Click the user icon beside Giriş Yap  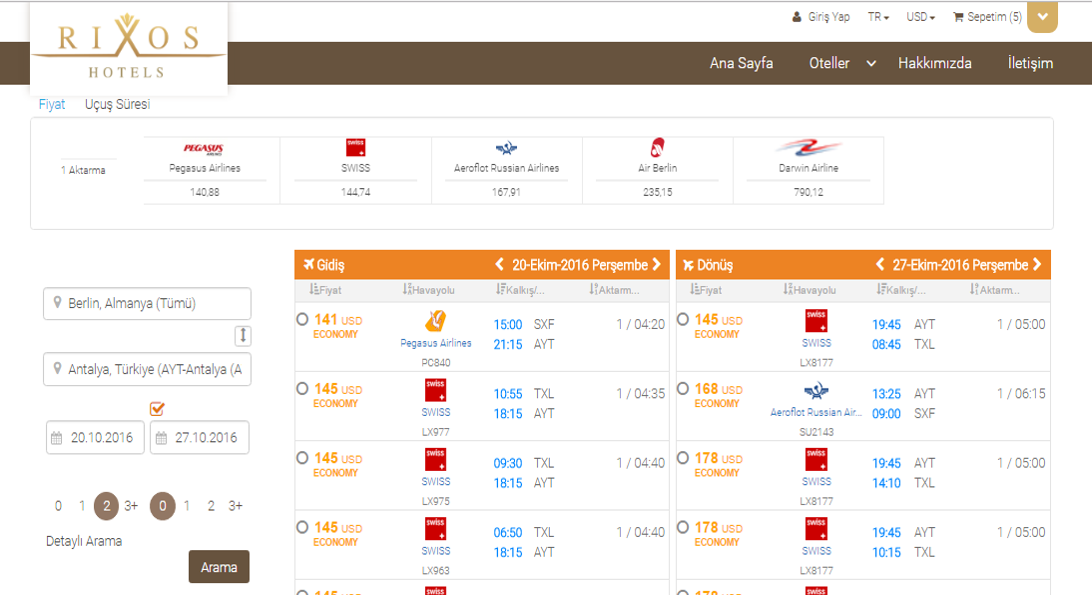point(797,17)
